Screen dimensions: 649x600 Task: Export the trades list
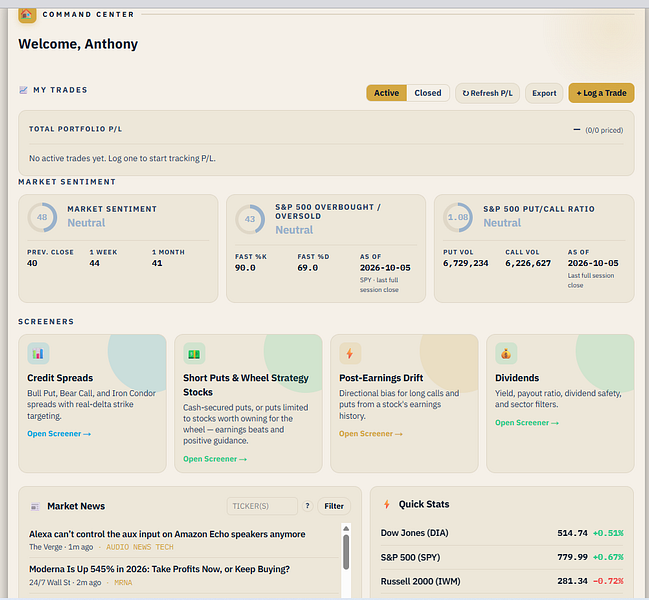(x=544, y=93)
